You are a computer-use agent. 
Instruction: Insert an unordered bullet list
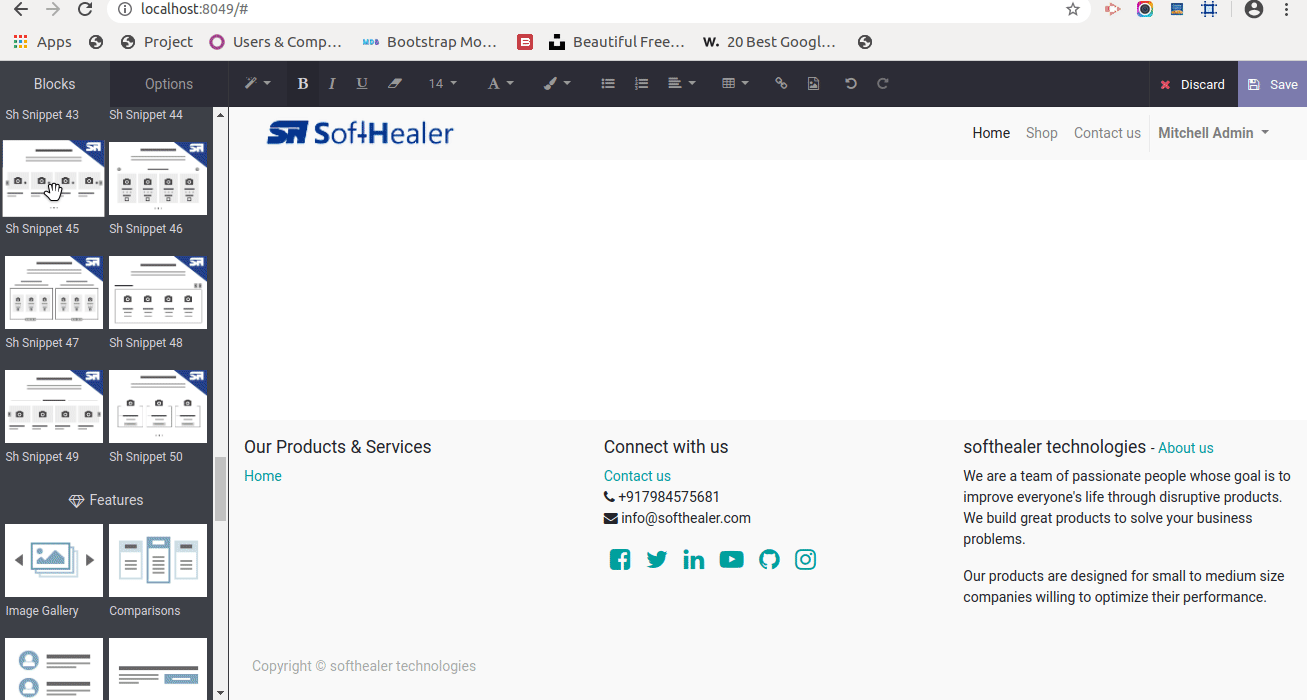[x=608, y=84]
